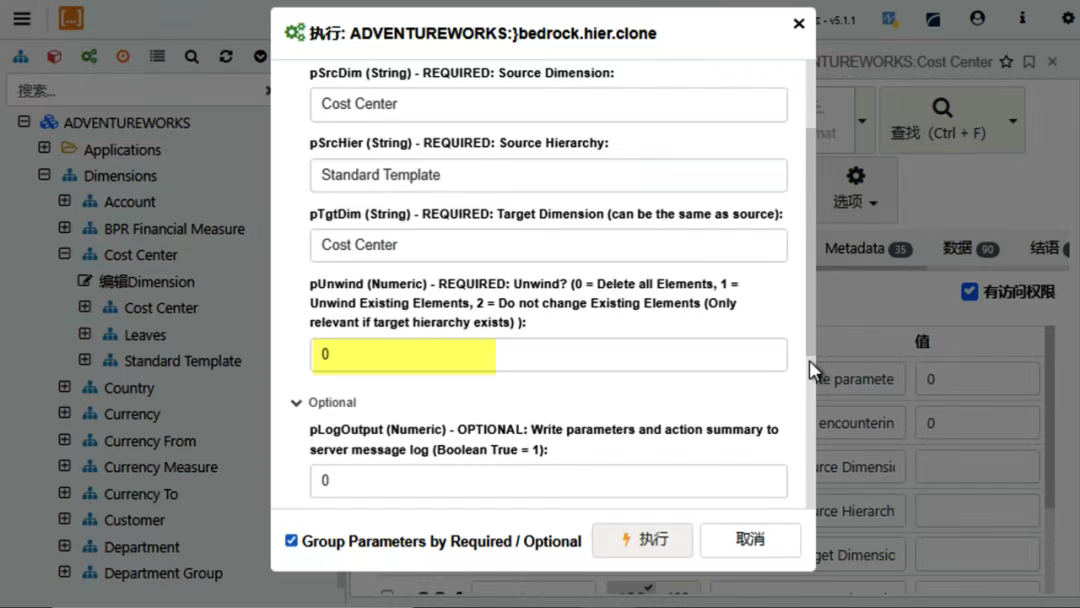
Task: Click the dialog vertical scrollbar
Action: [810, 241]
